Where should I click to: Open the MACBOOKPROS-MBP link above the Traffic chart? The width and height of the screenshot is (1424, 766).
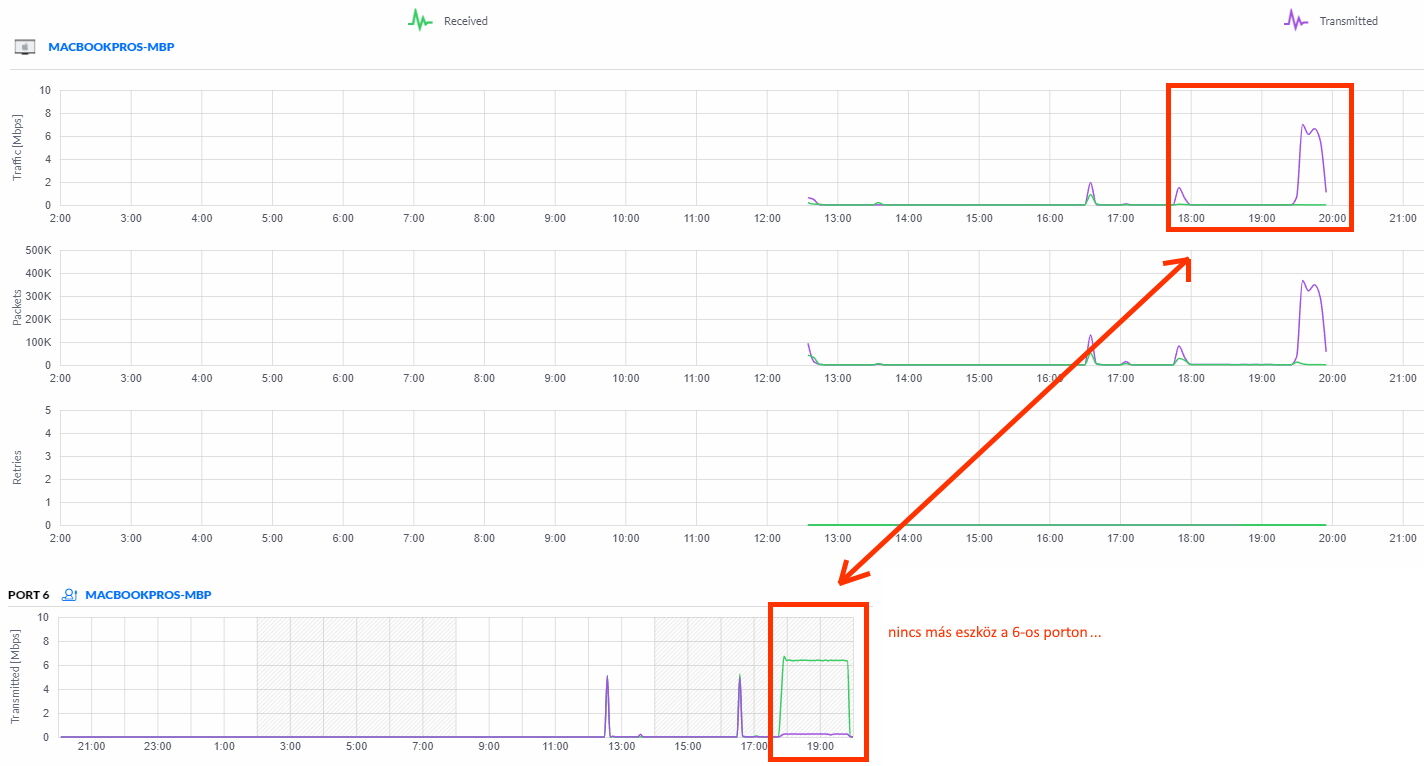pyautogui.click(x=111, y=47)
